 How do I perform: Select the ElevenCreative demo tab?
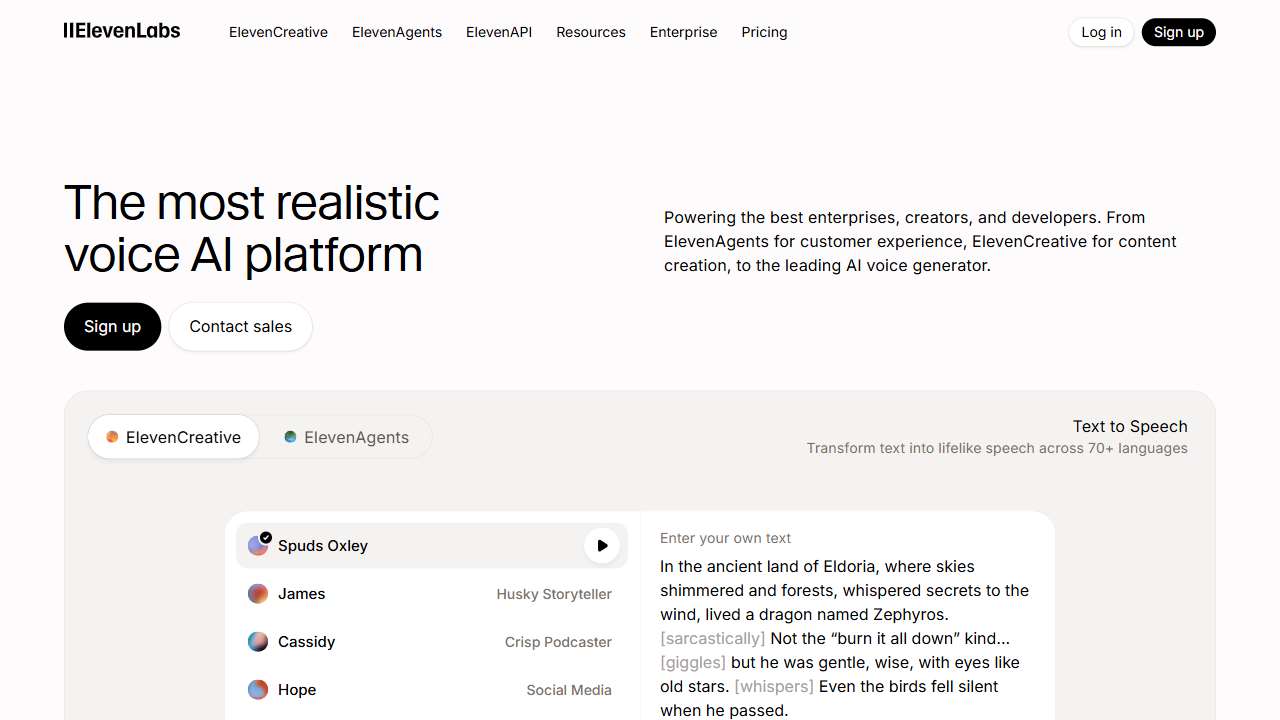pyautogui.click(x=174, y=437)
